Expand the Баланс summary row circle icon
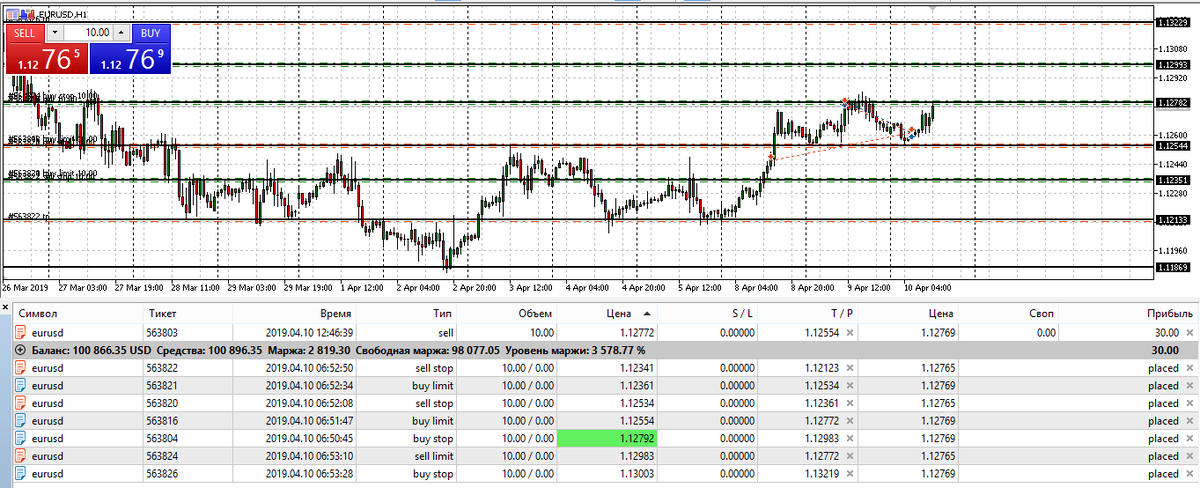 [22, 351]
